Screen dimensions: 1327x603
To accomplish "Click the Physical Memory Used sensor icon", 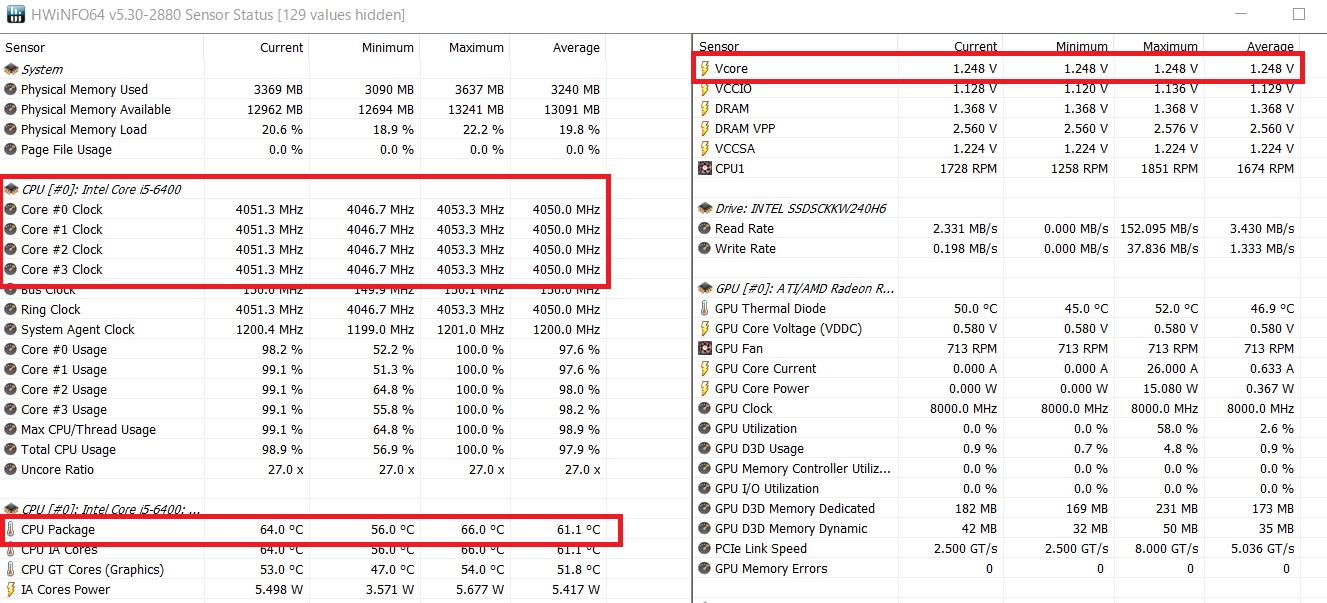I will pyautogui.click(x=11, y=89).
